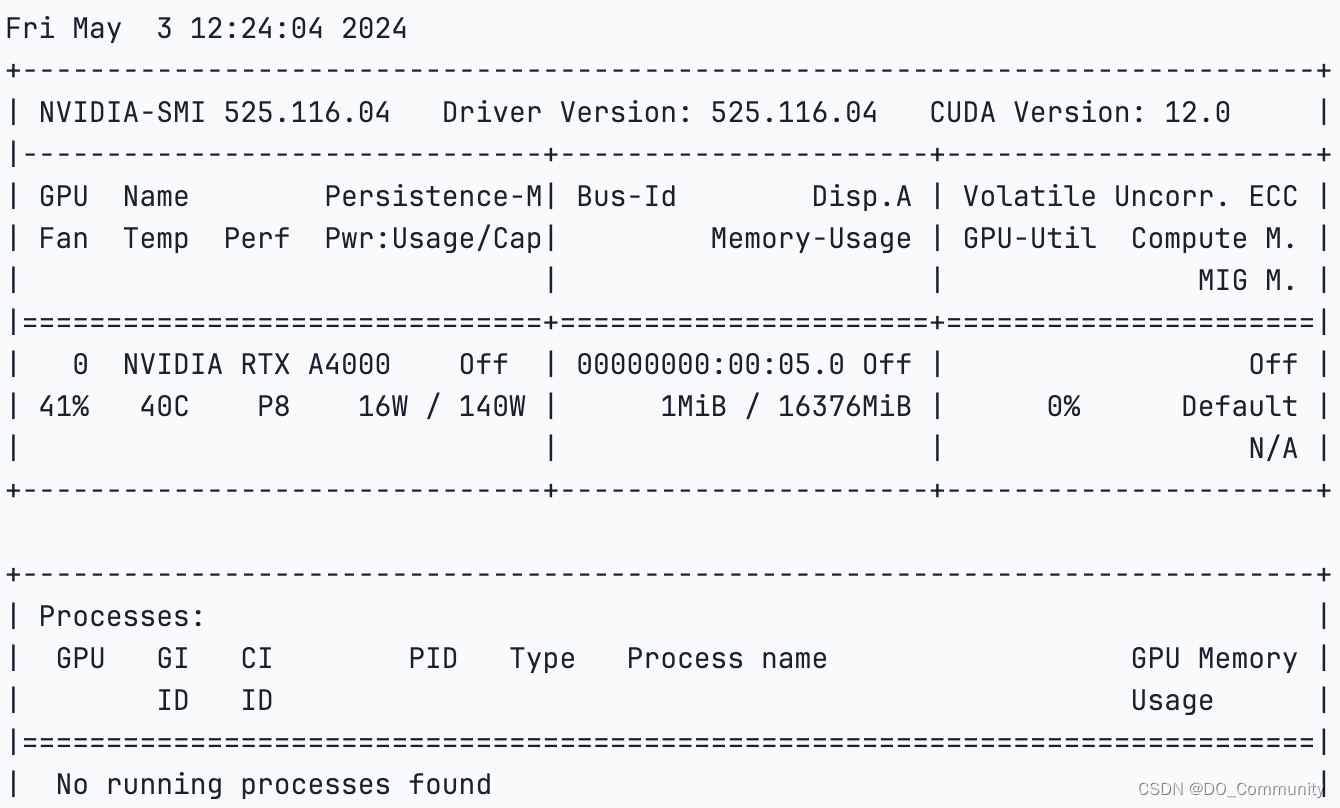Click the Volatile Uncorr. ECC header
Screen dimensions: 1340x808
pyautogui.click(x=1130, y=196)
